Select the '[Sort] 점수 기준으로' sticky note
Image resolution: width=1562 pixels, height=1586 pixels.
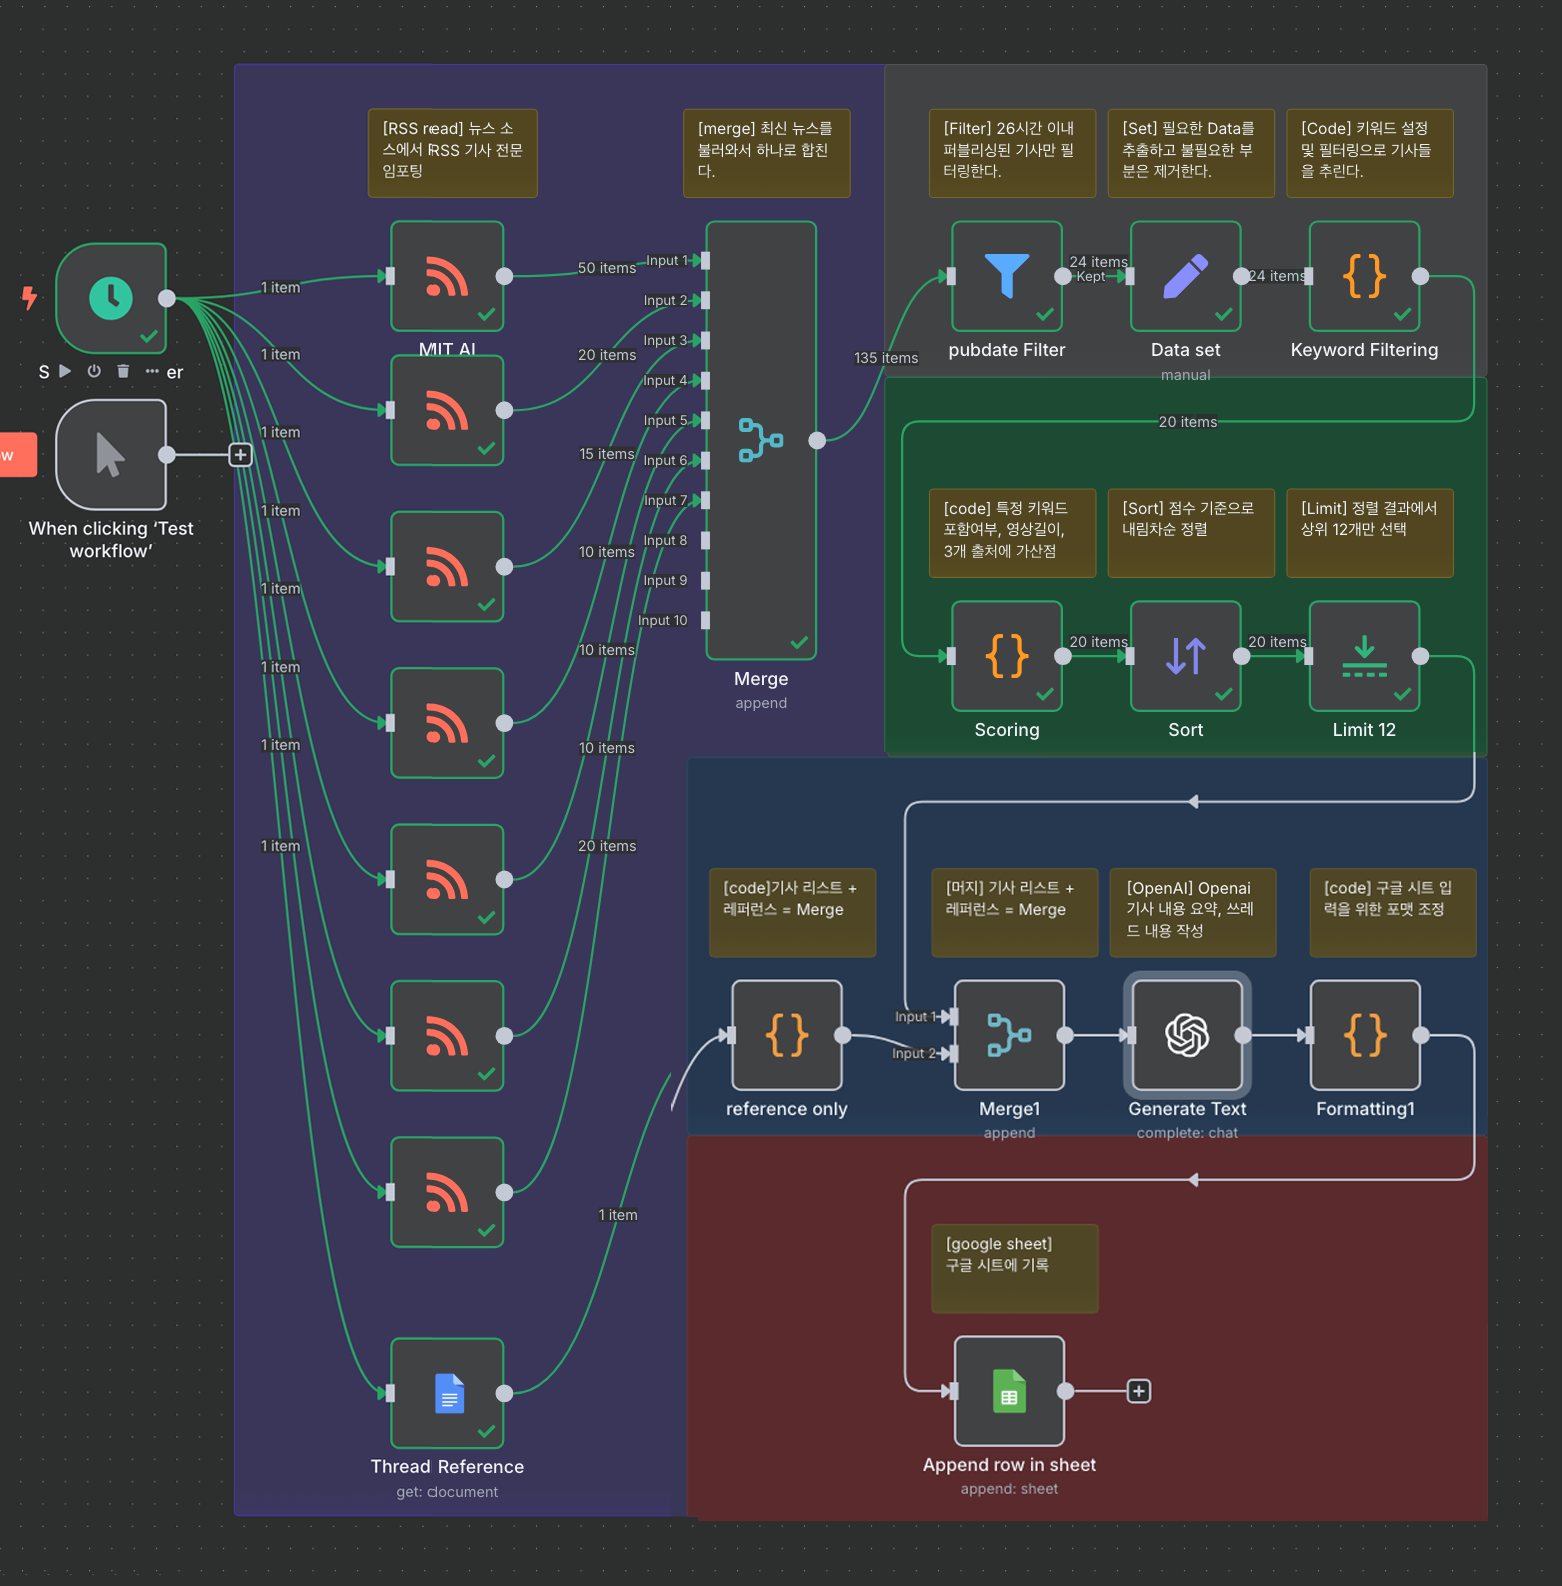point(1191,533)
